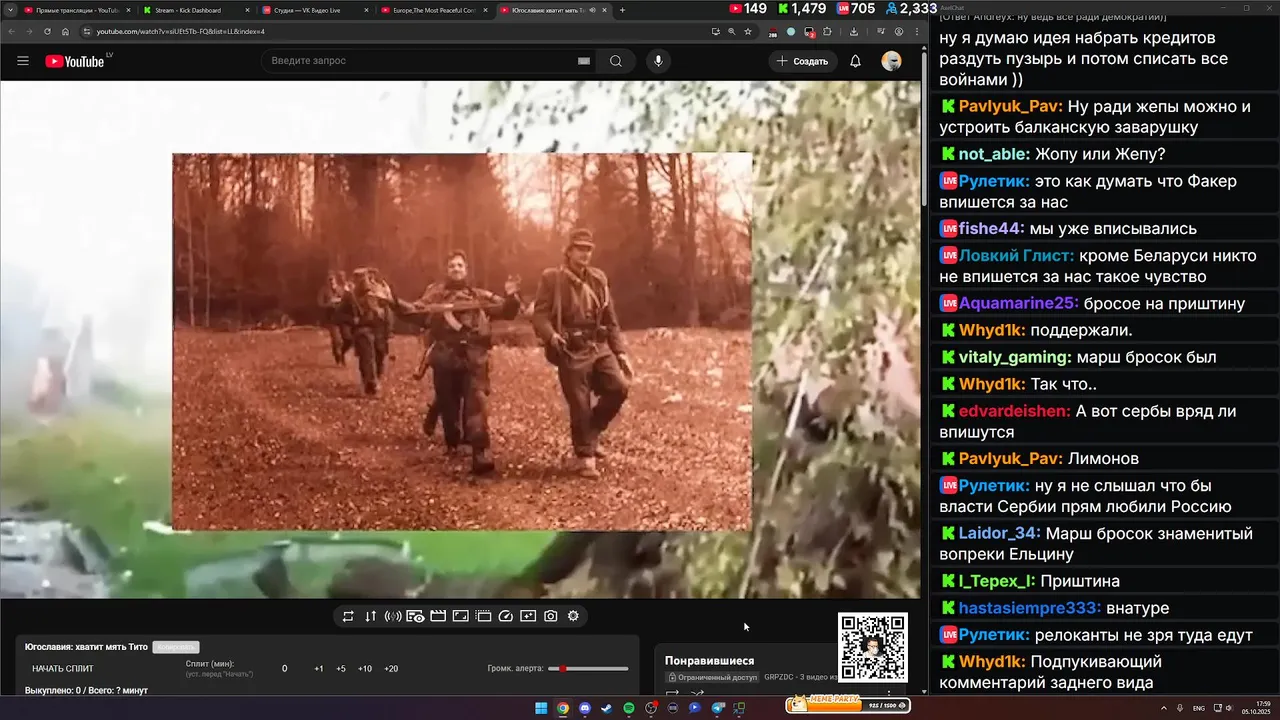Click the dashed-top window icon in player toolbar
The width and height of the screenshot is (1280, 720).
tap(483, 616)
